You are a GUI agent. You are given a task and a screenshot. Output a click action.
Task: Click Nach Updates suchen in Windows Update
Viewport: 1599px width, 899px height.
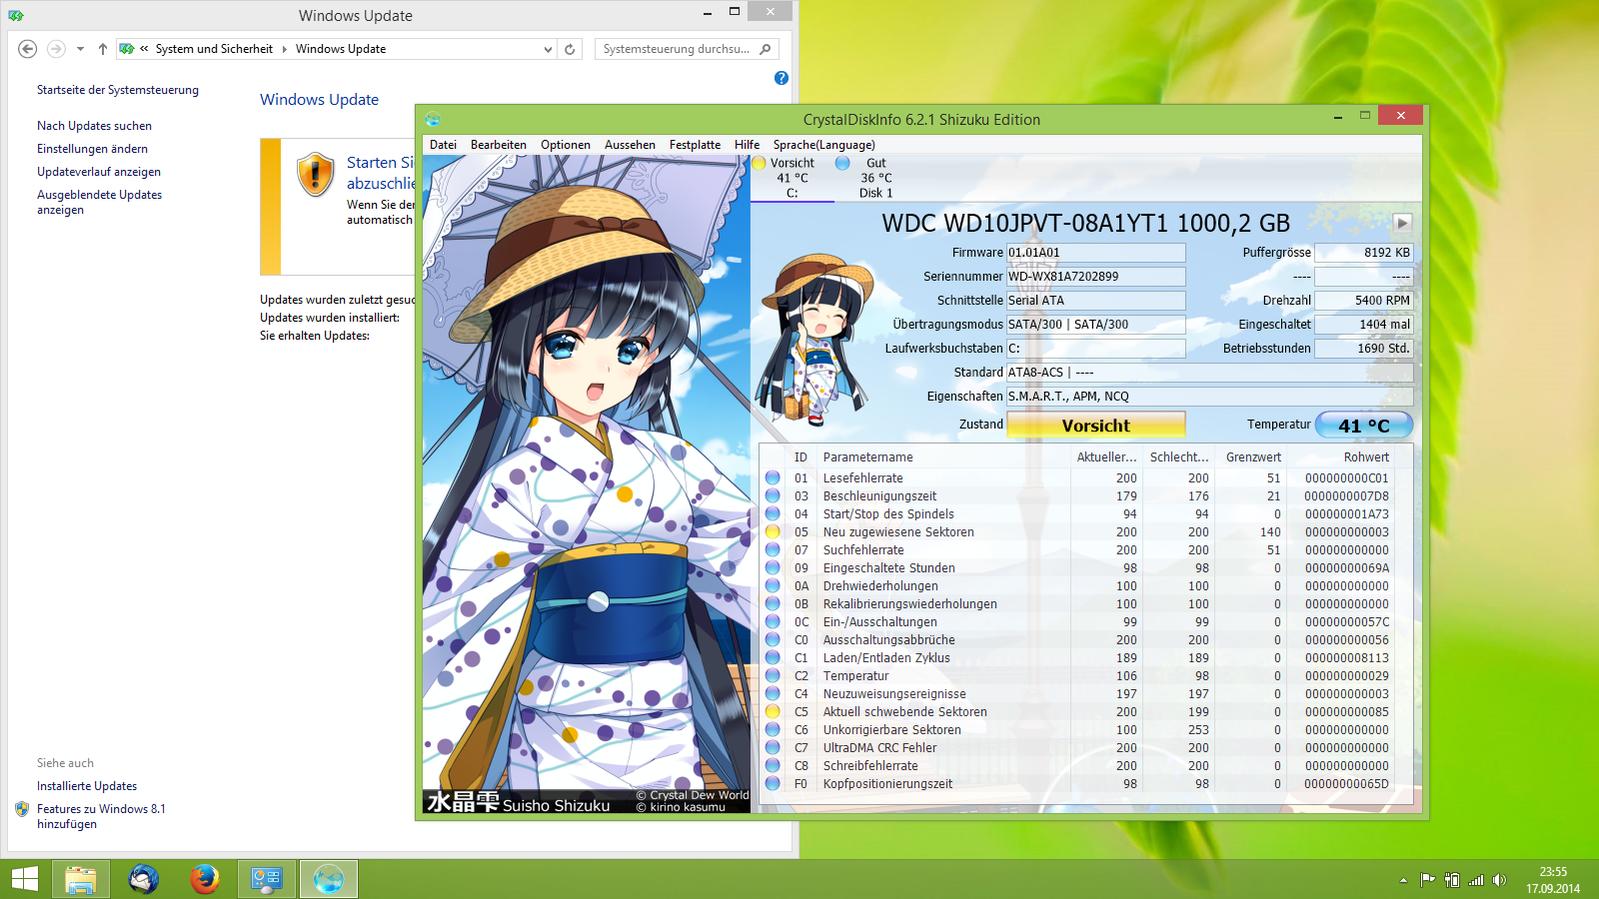[x=94, y=126]
